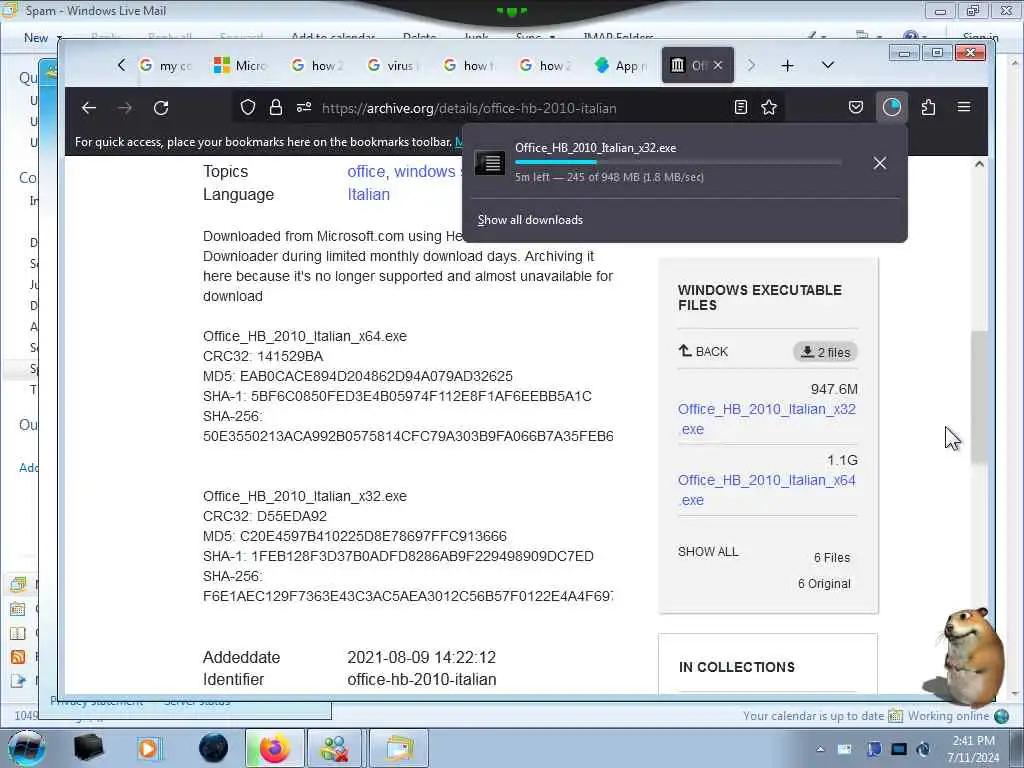This screenshot has height=768, width=1024.
Task: Open the Italian language link
Action: (368, 195)
